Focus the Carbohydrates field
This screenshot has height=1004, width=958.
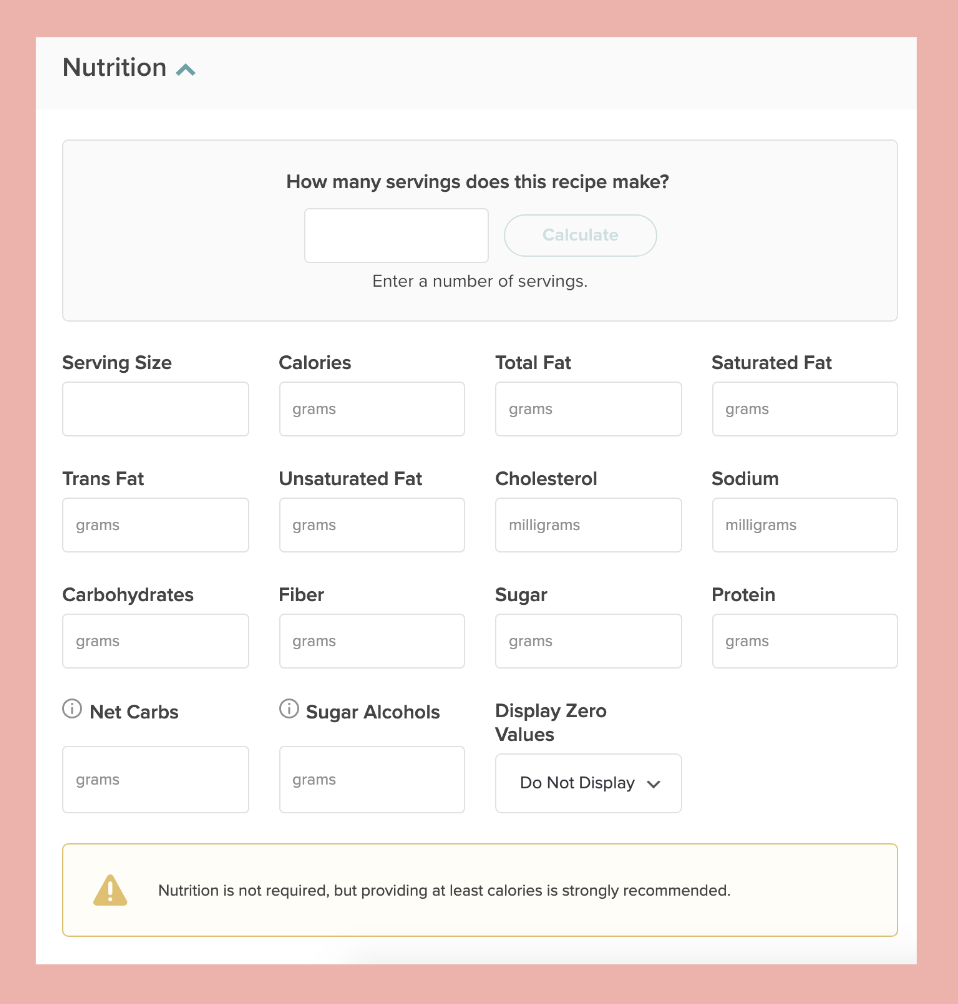[155, 641]
